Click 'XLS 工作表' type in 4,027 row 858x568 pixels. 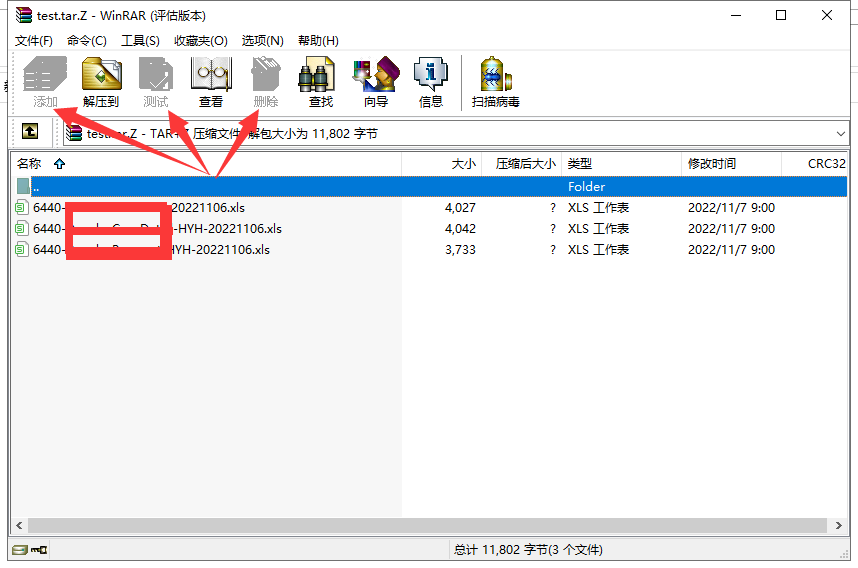pos(598,207)
